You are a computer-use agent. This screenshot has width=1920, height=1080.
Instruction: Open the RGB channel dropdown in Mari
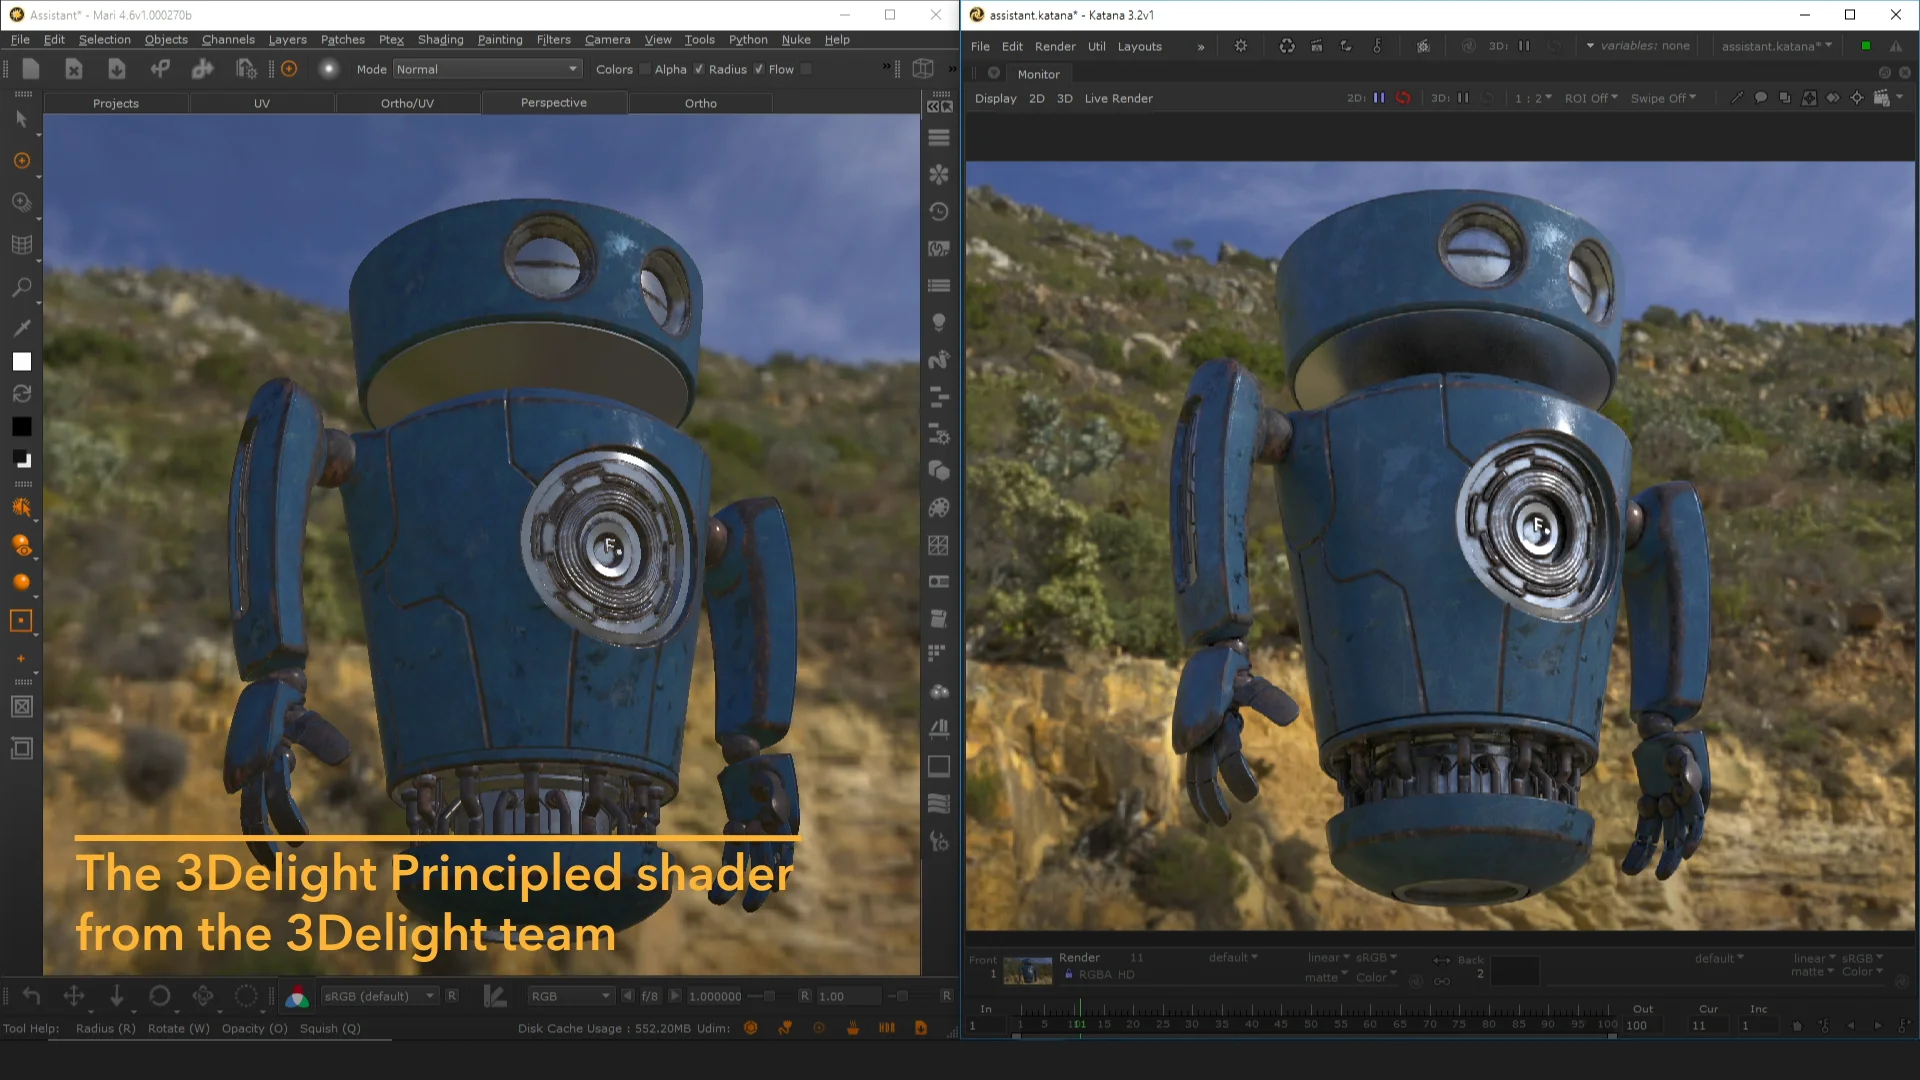click(570, 996)
